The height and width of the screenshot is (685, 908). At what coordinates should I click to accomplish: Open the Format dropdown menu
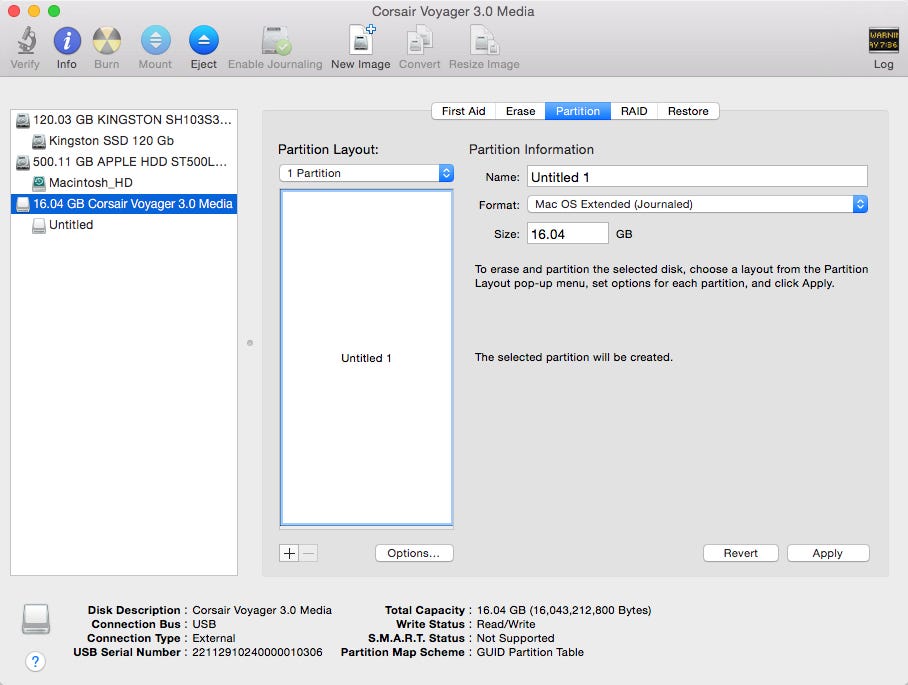[x=697, y=204]
